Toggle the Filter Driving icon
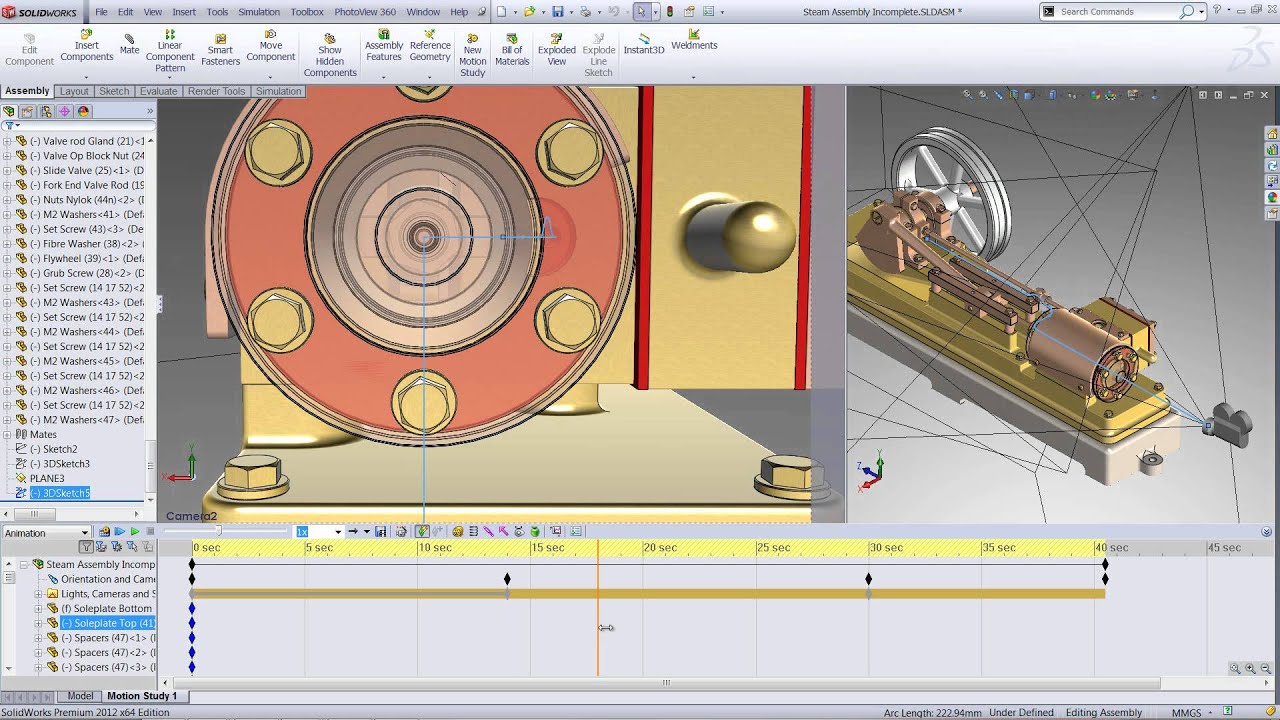The width and height of the screenshot is (1280, 720). tap(116, 547)
